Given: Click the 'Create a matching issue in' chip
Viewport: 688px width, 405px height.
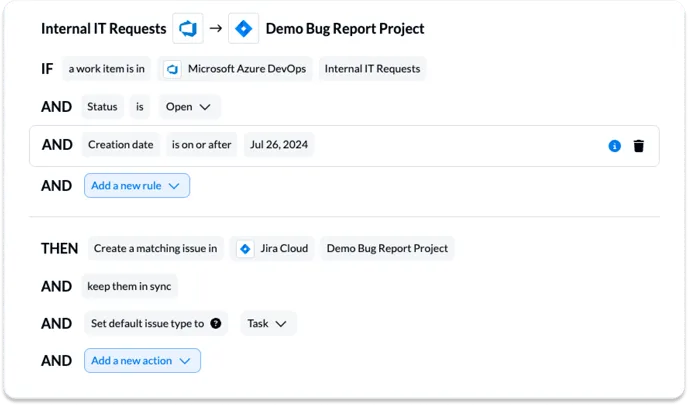Looking at the screenshot, I should tap(155, 248).
